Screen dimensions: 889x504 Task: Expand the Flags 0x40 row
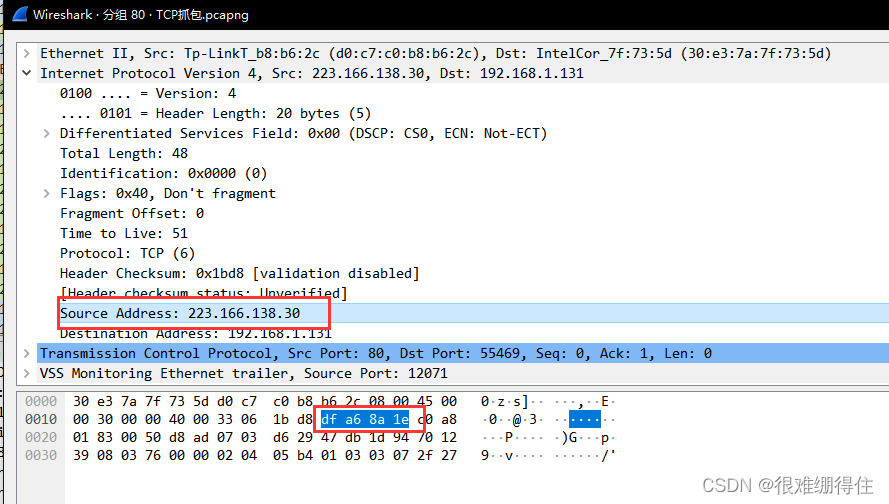[46, 193]
